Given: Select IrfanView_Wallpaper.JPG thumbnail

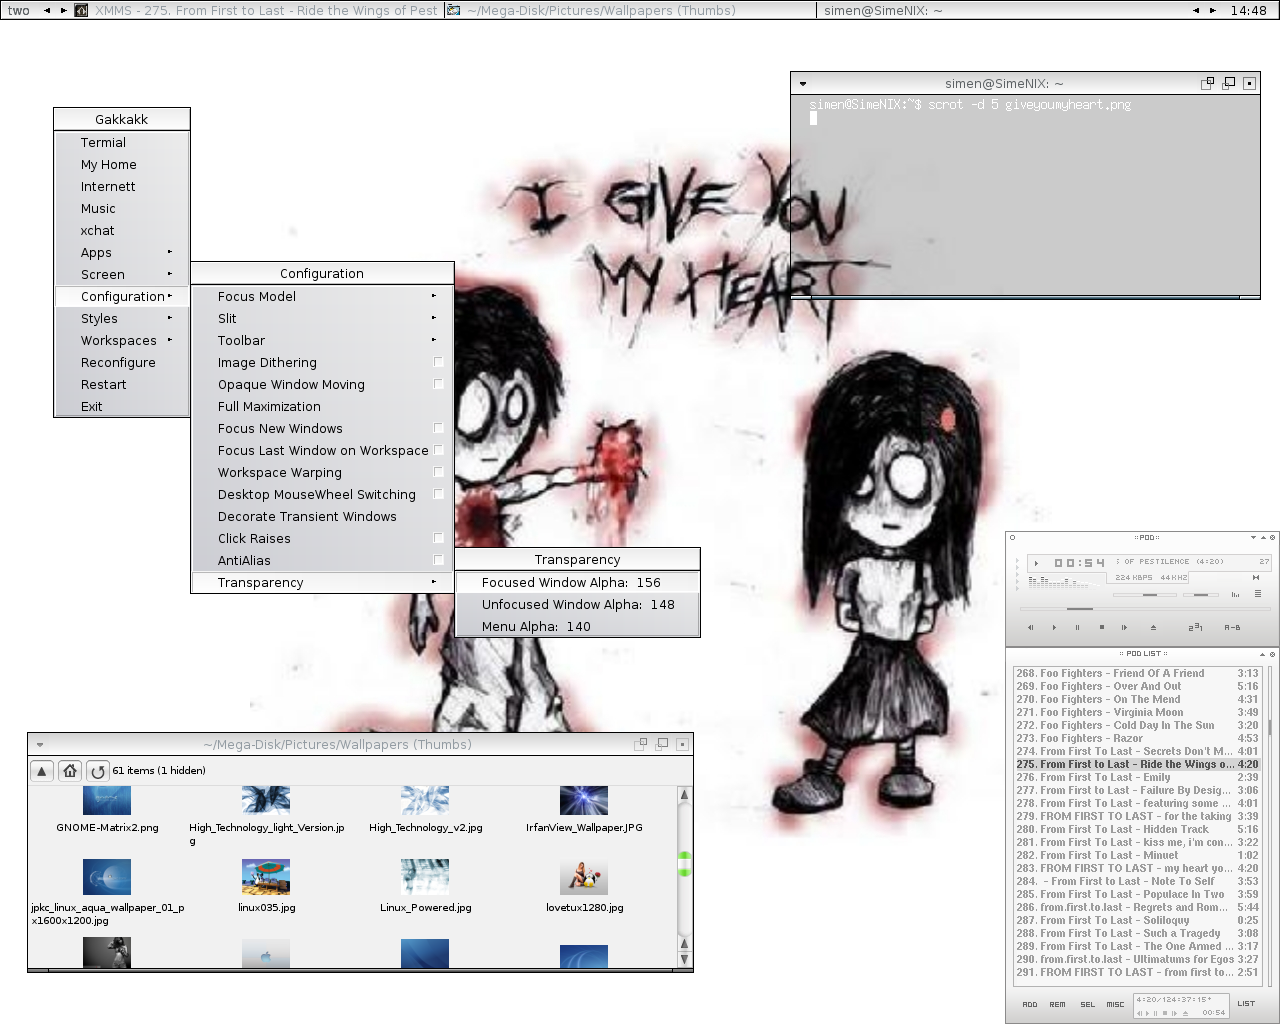Looking at the screenshot, I should (584, 801).
